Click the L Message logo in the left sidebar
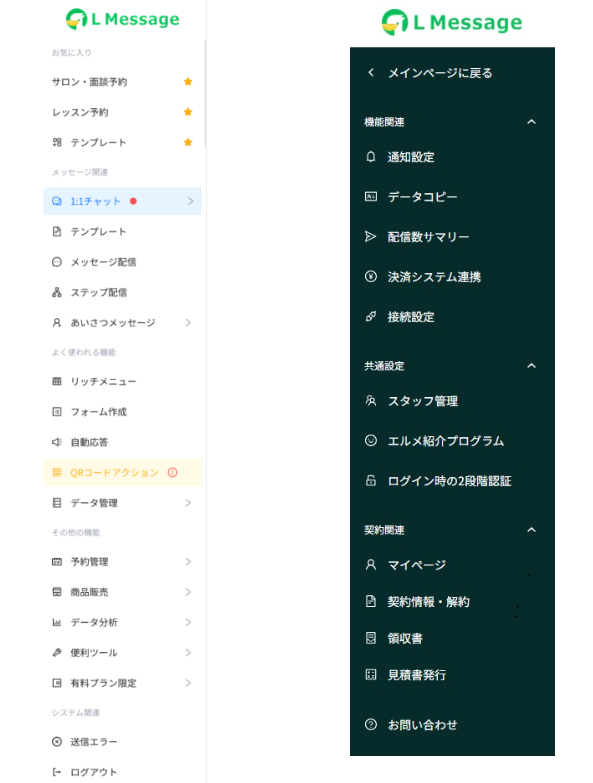Image resolution: width=593 pixels, height=783 pixels. click(122, 19)
